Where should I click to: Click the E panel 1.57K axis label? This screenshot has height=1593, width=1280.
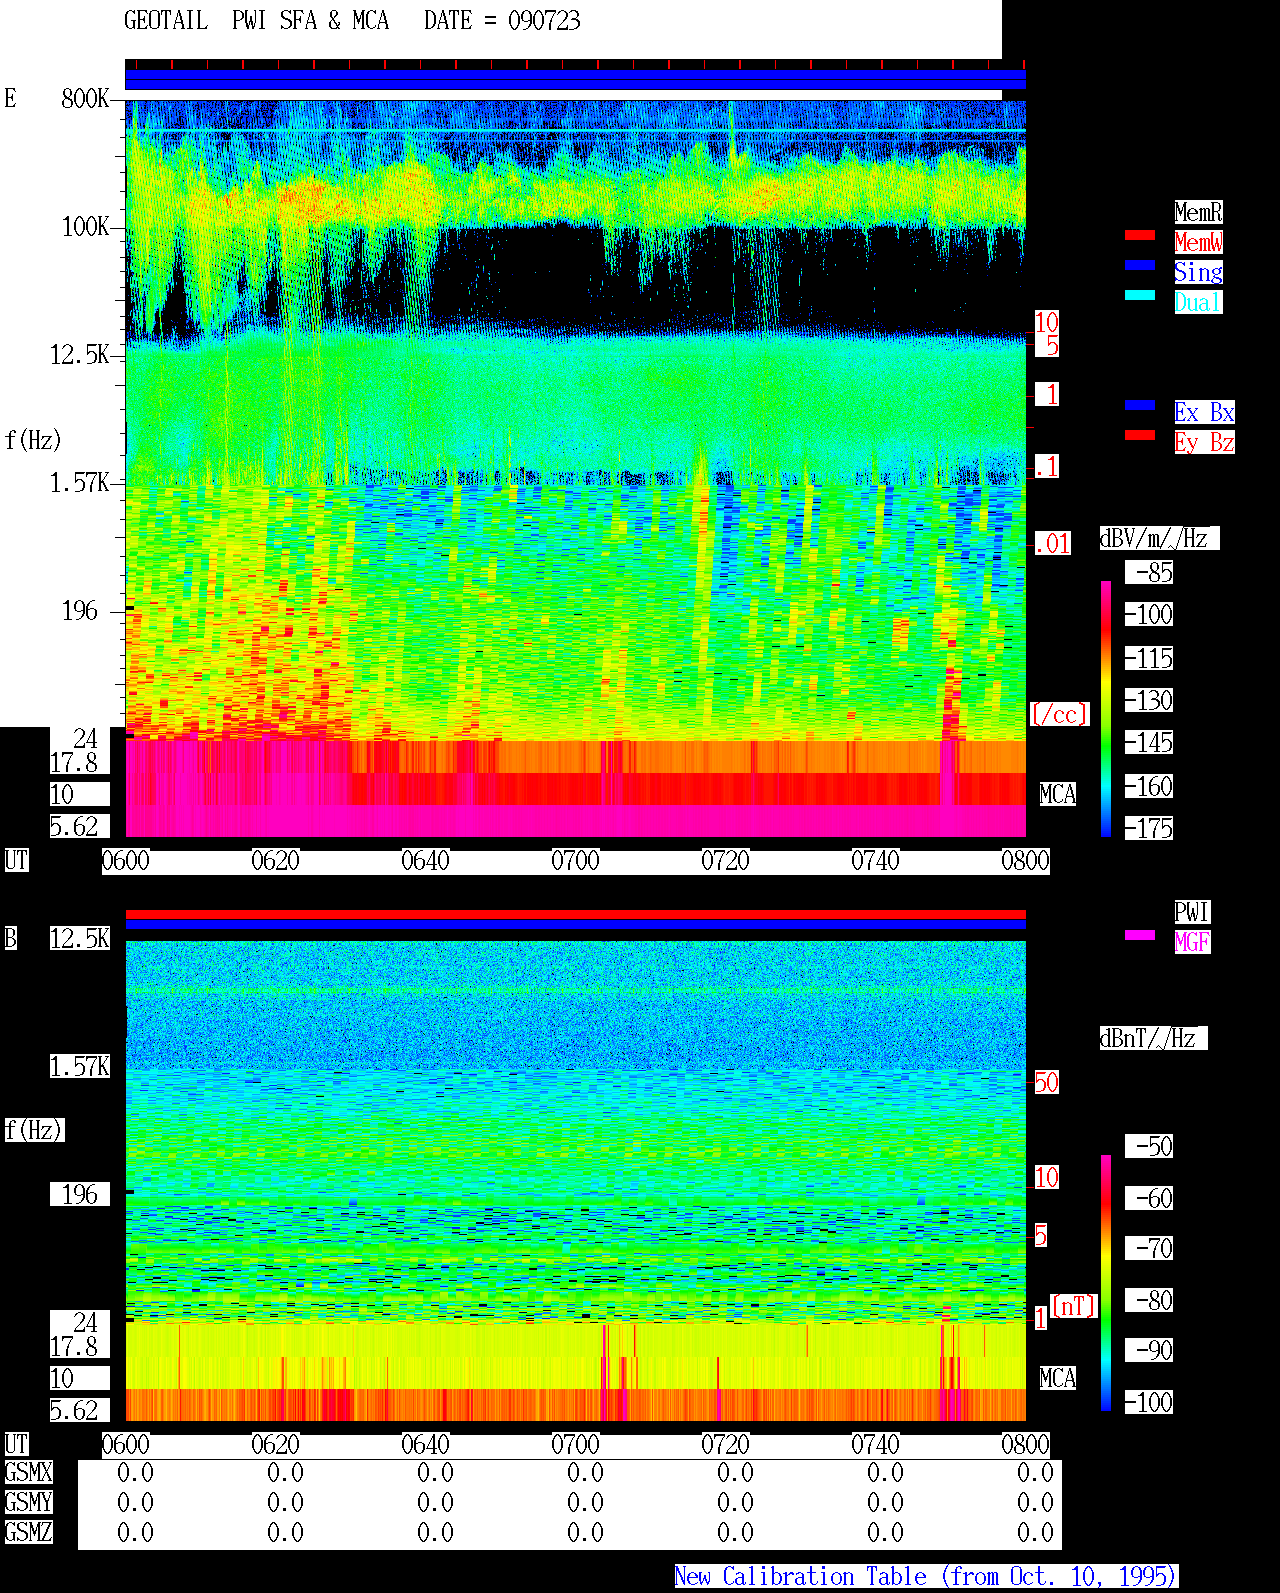click(80, 483)
